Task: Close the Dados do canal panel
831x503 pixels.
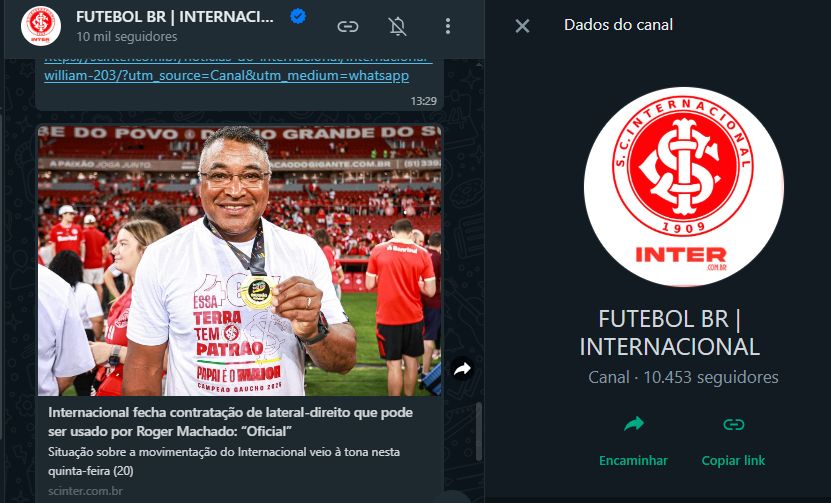Action: (522, 25)
